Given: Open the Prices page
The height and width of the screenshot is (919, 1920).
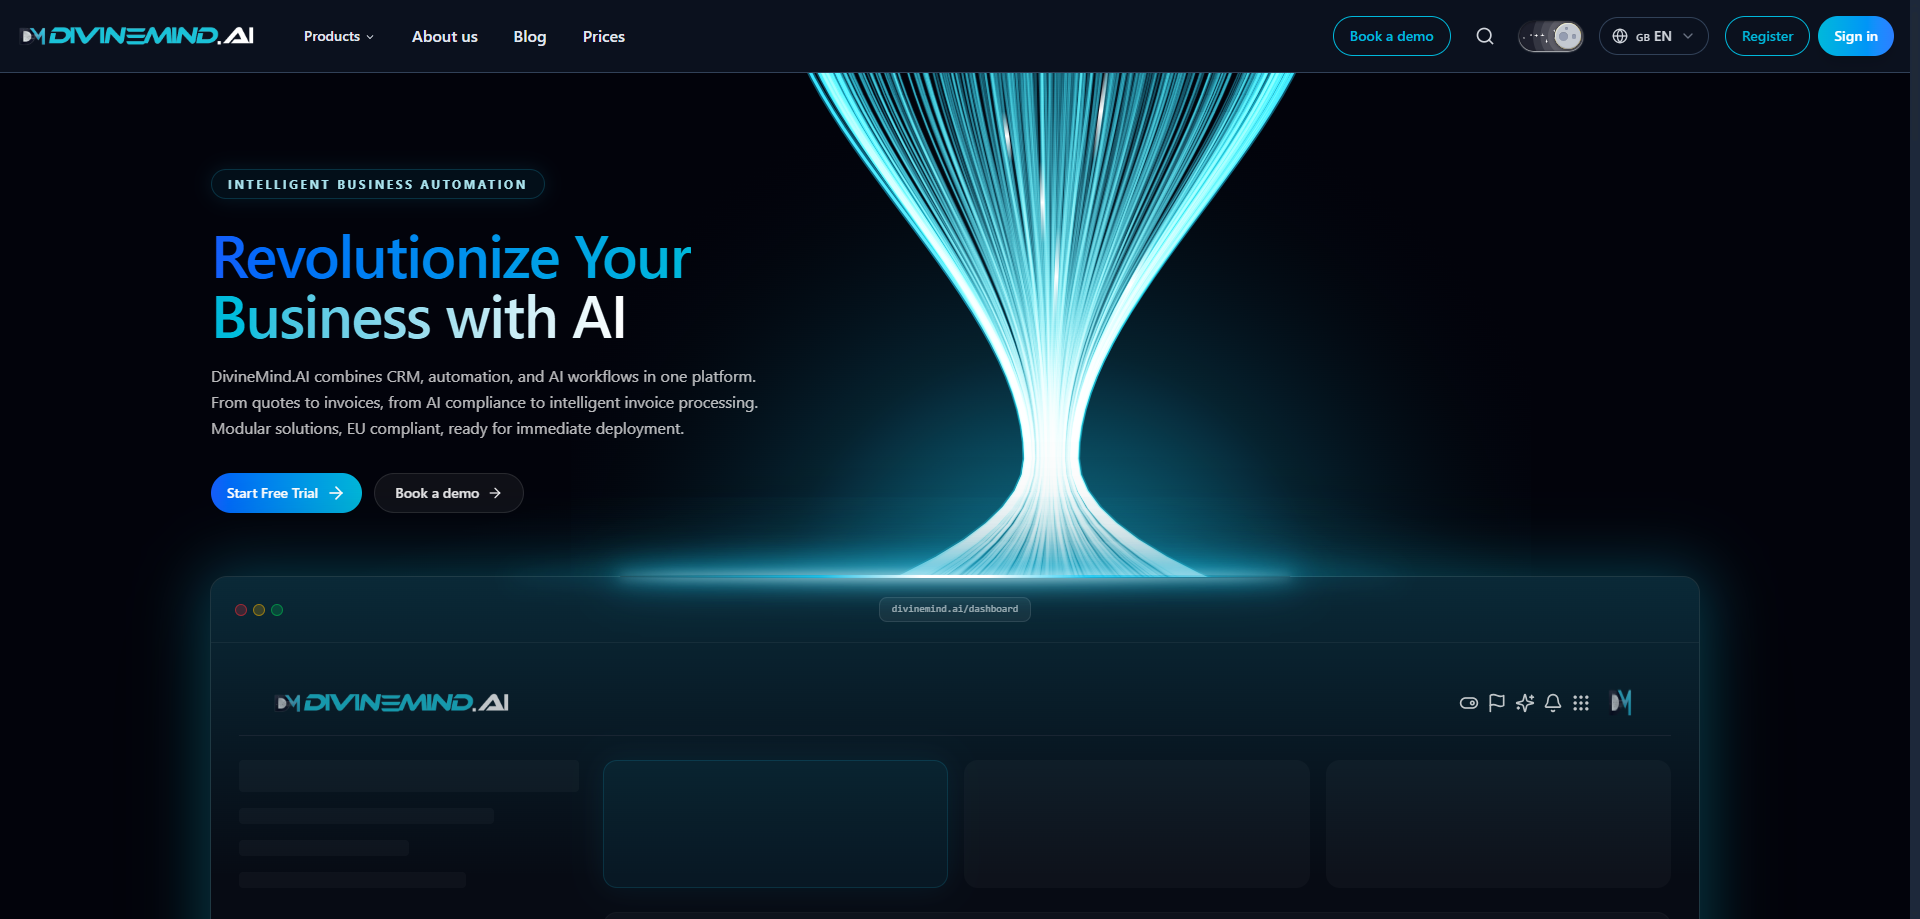Looking at the screenshot, I should (604, 36).
